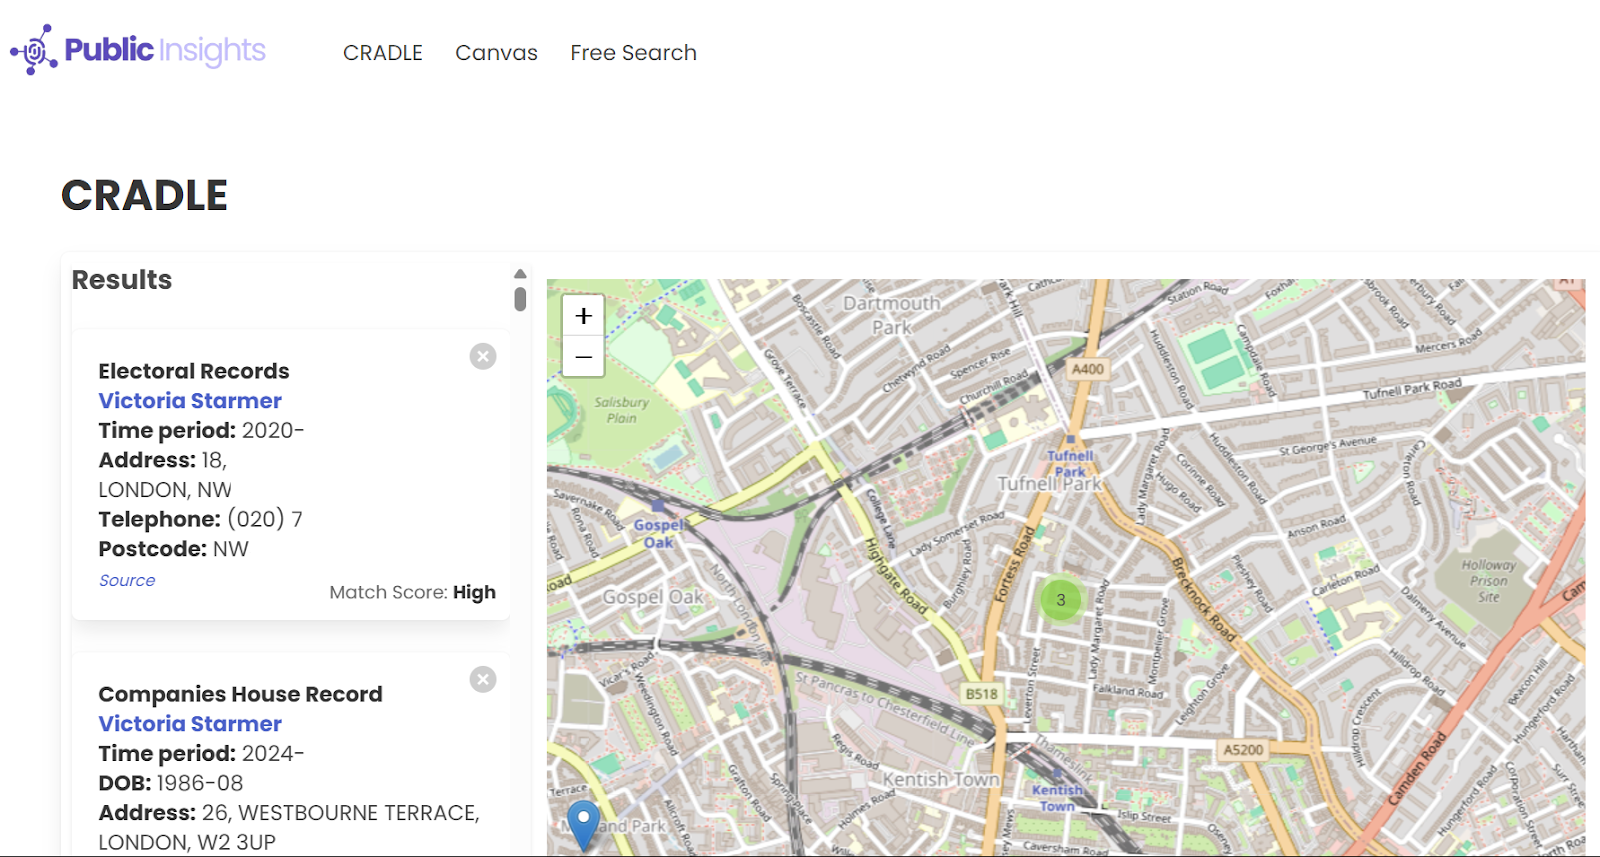The image size is (1600, 857).
Task: Open the CRADLE nav item
Action: (383, 53)
